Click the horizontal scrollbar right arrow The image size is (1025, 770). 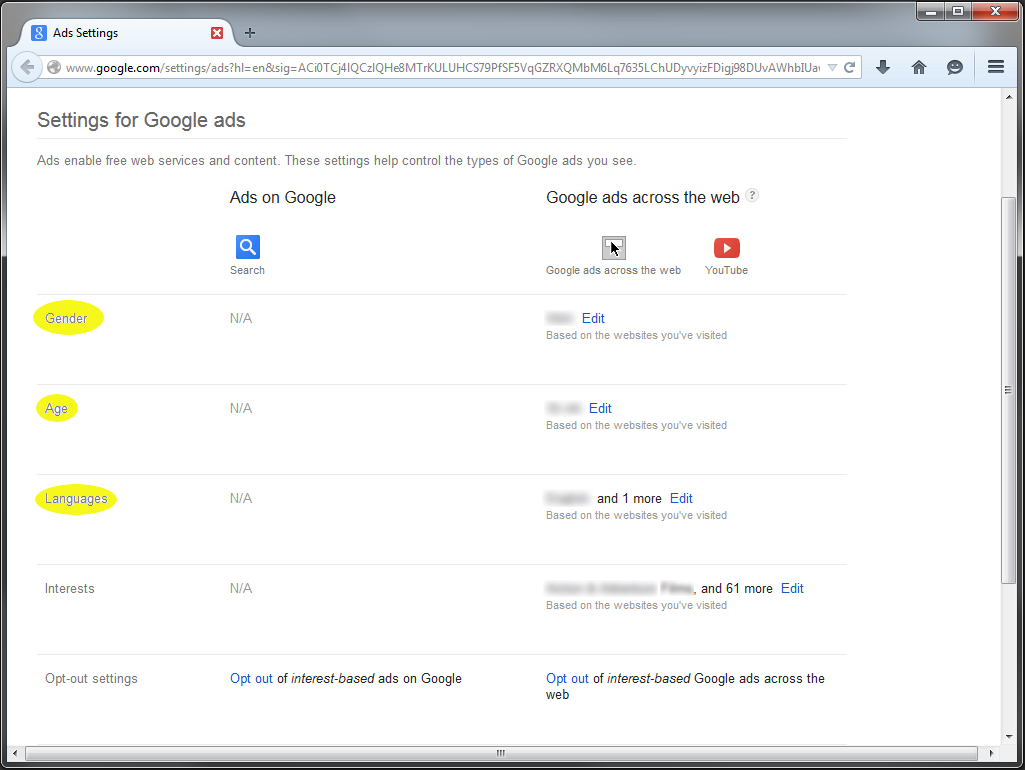pos(992,753)
